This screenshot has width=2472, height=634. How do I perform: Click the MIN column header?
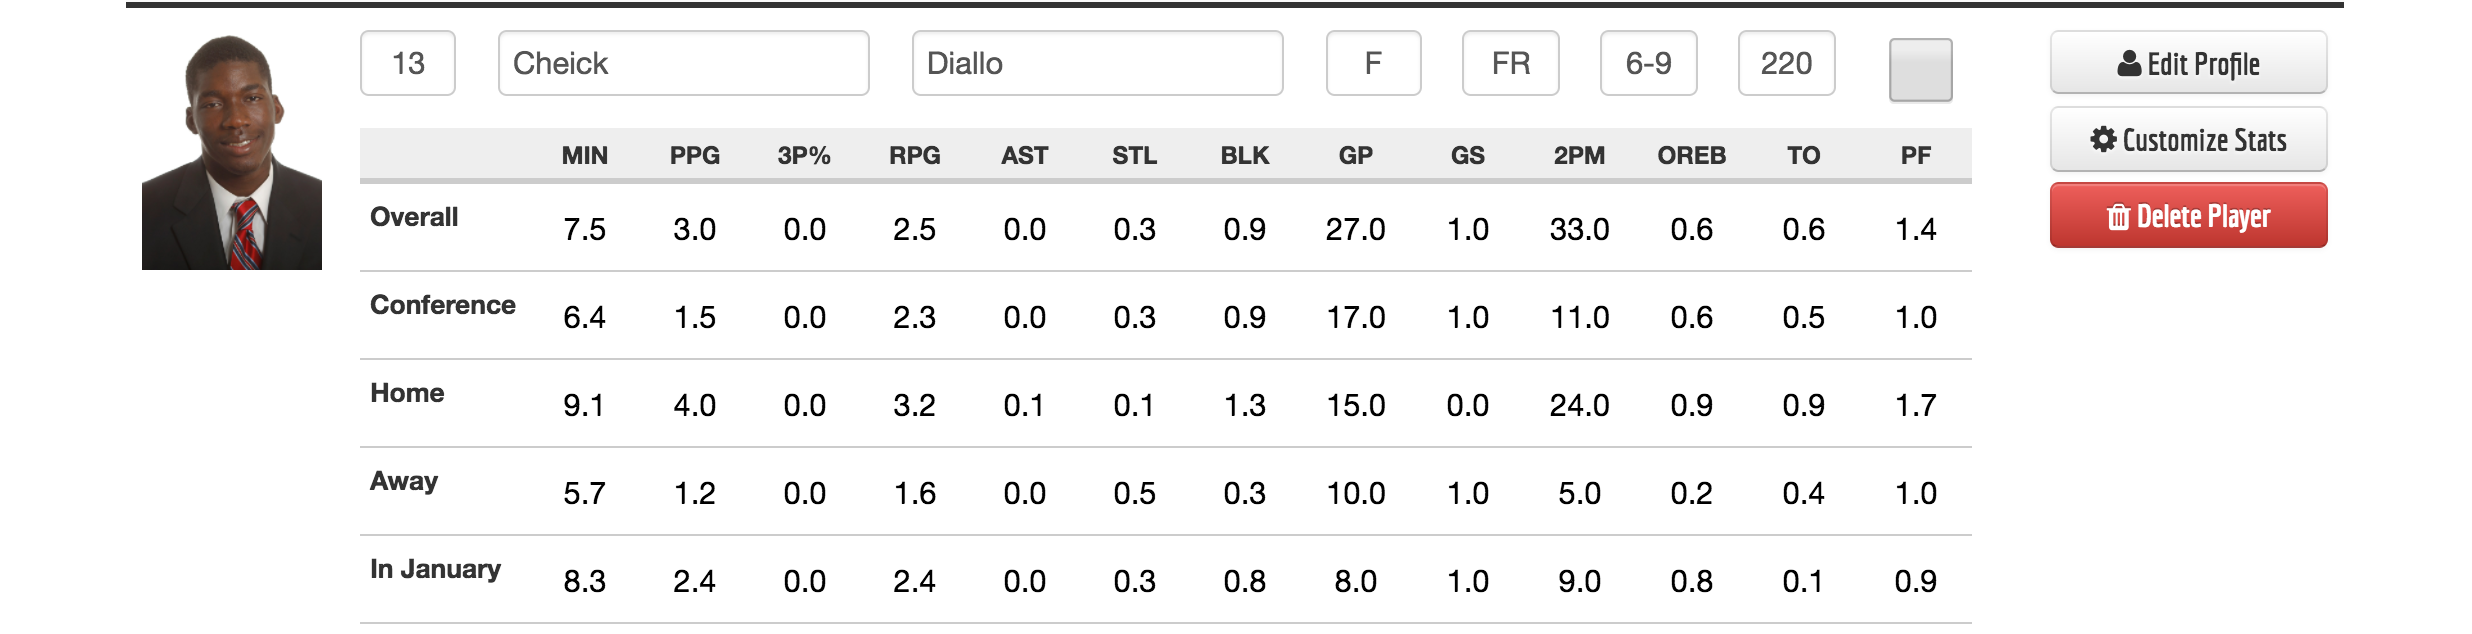click(x=584, y=156)
